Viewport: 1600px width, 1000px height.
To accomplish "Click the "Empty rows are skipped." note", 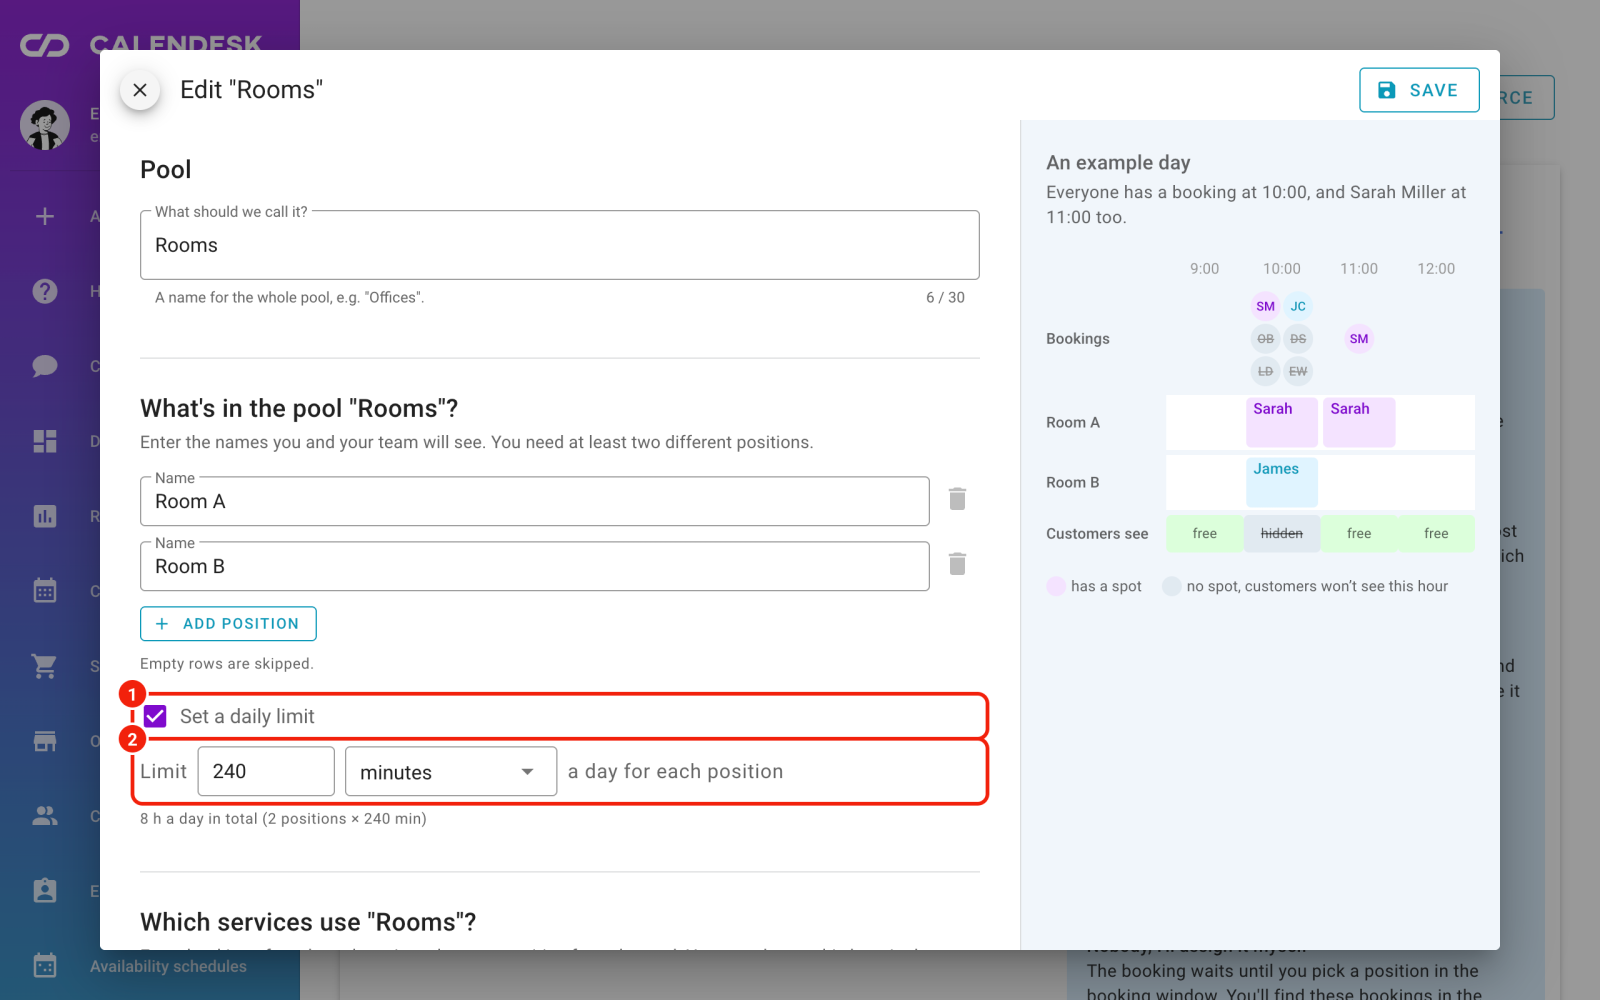I will 227,664.
